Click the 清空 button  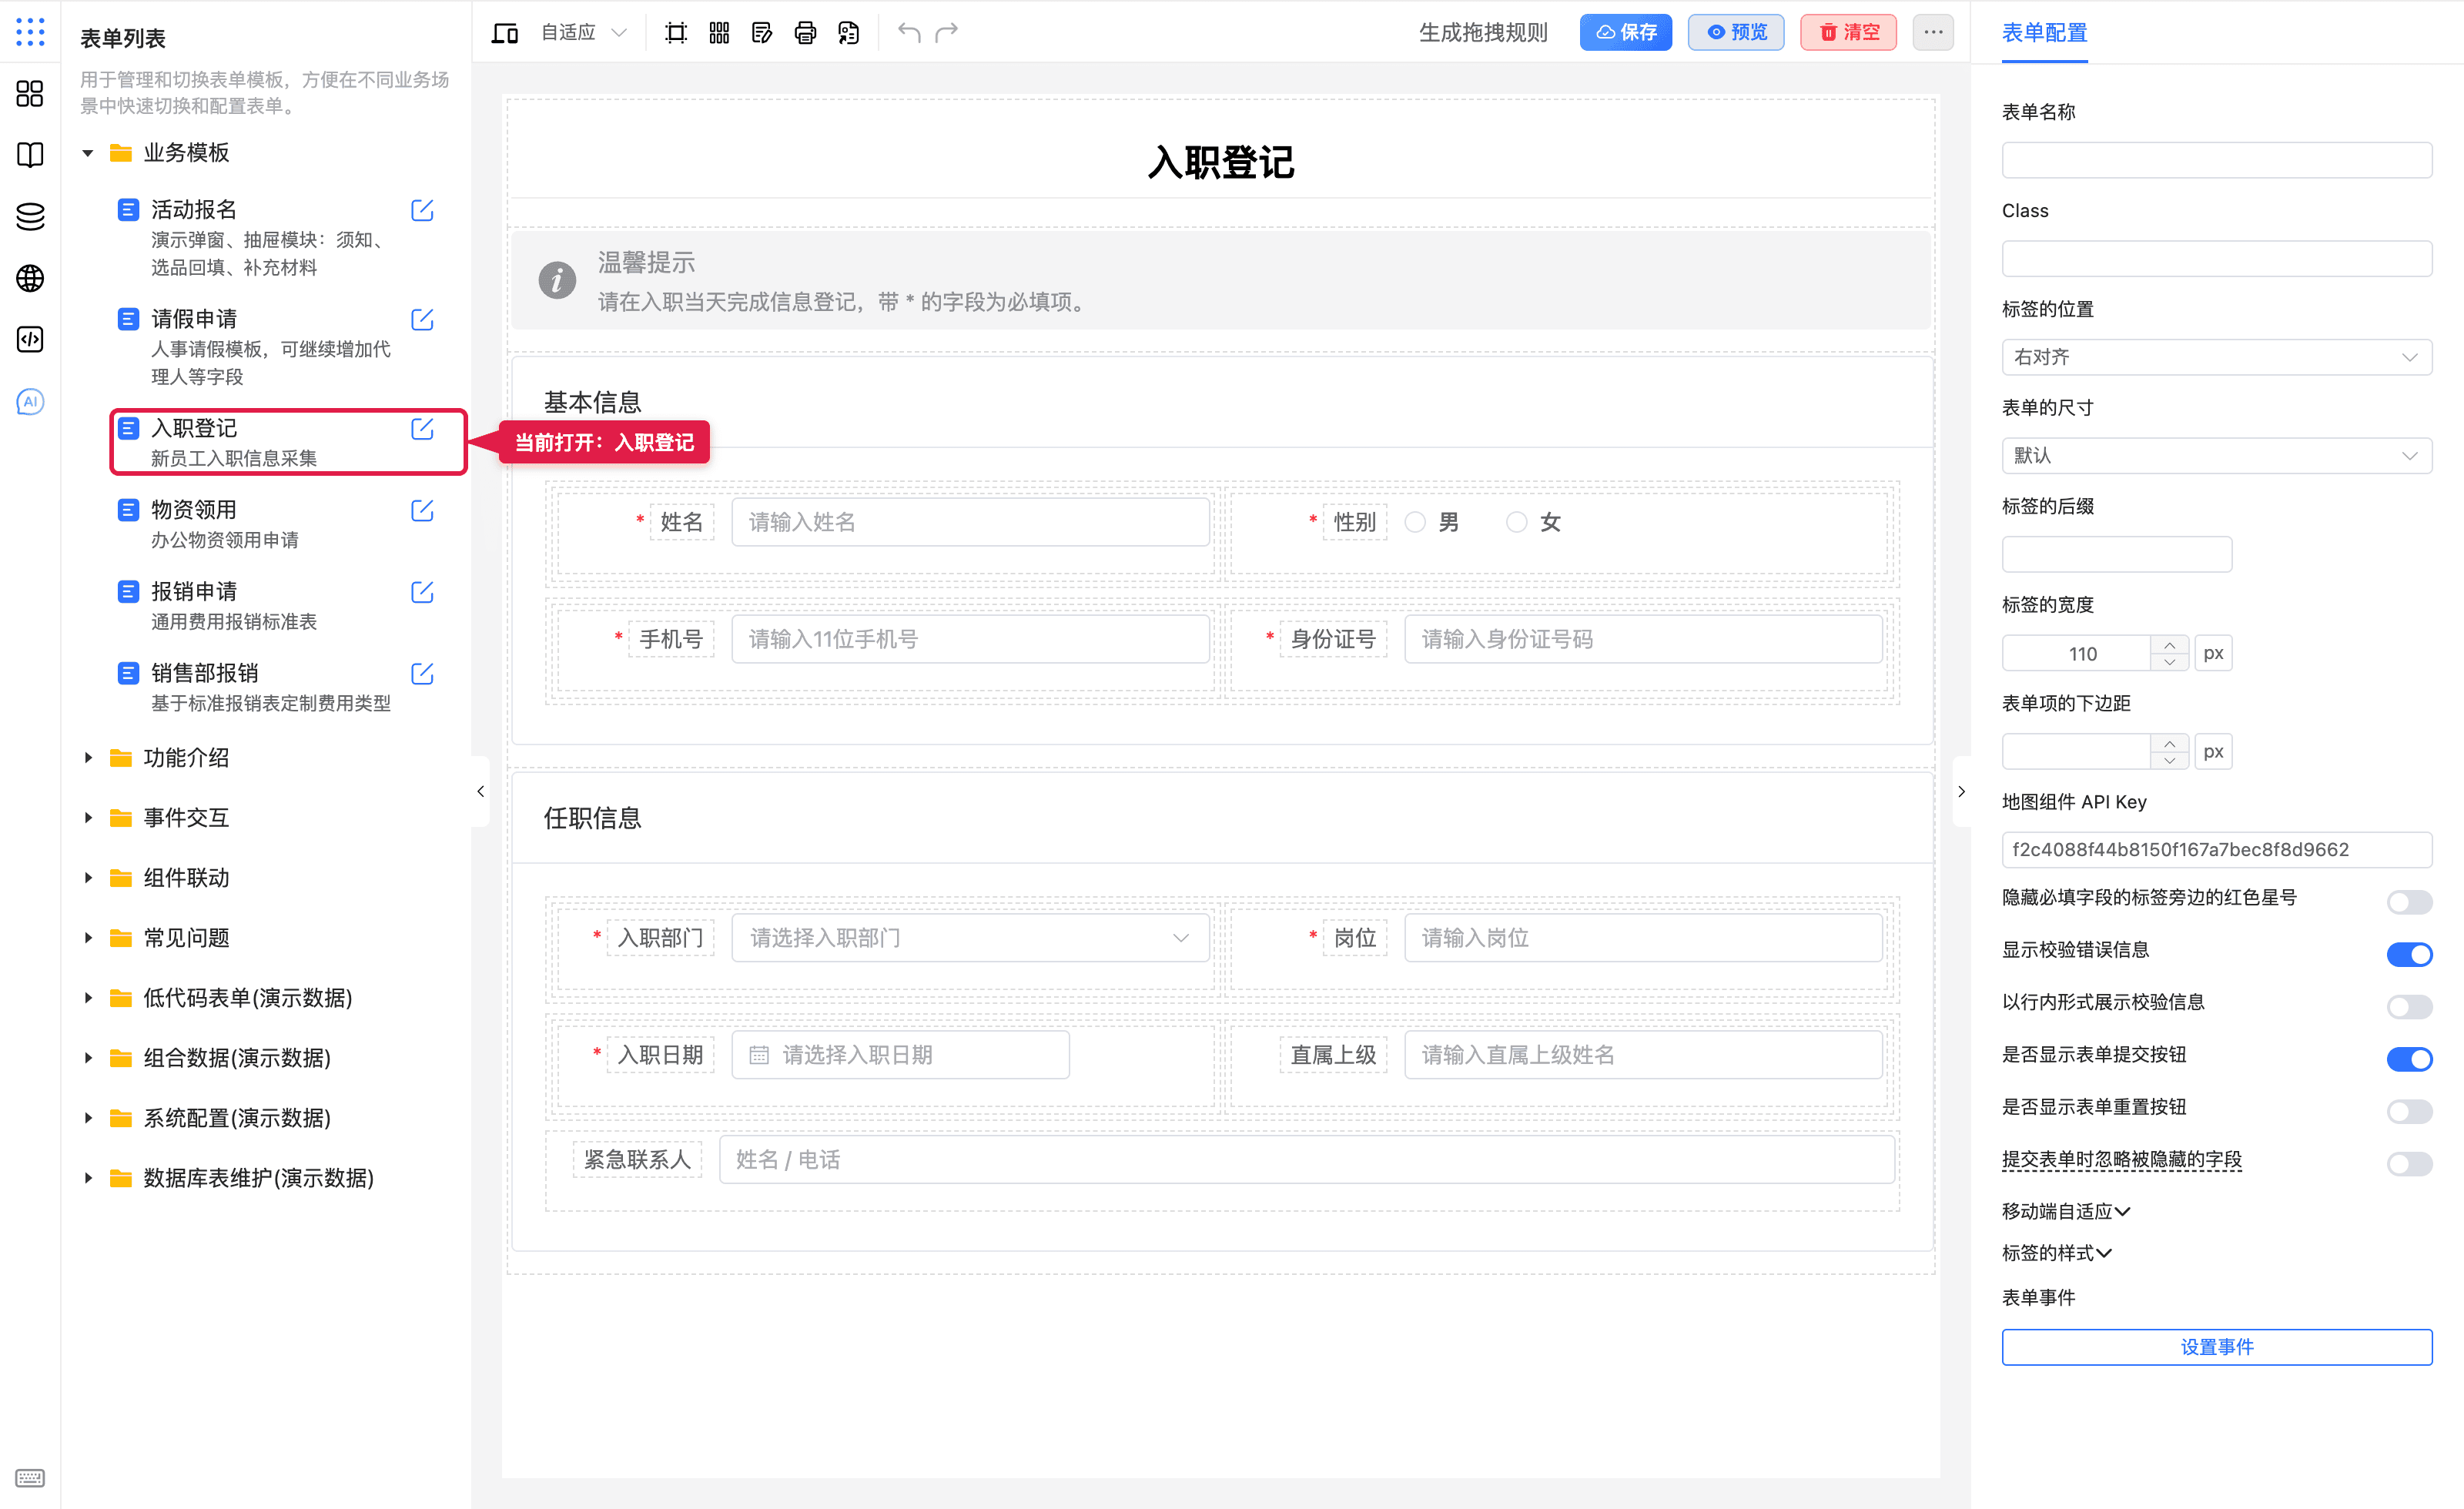coord(1848,32)
